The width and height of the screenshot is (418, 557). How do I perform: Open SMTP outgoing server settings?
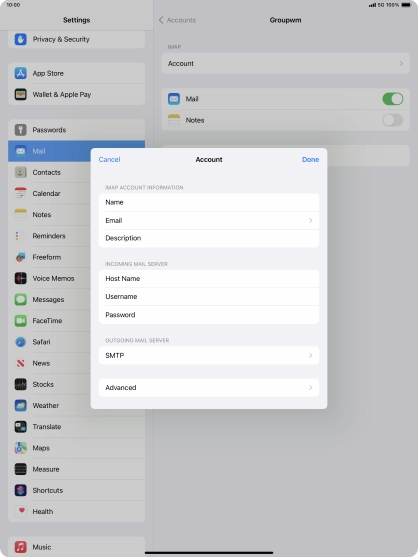(x=209, y=355)
